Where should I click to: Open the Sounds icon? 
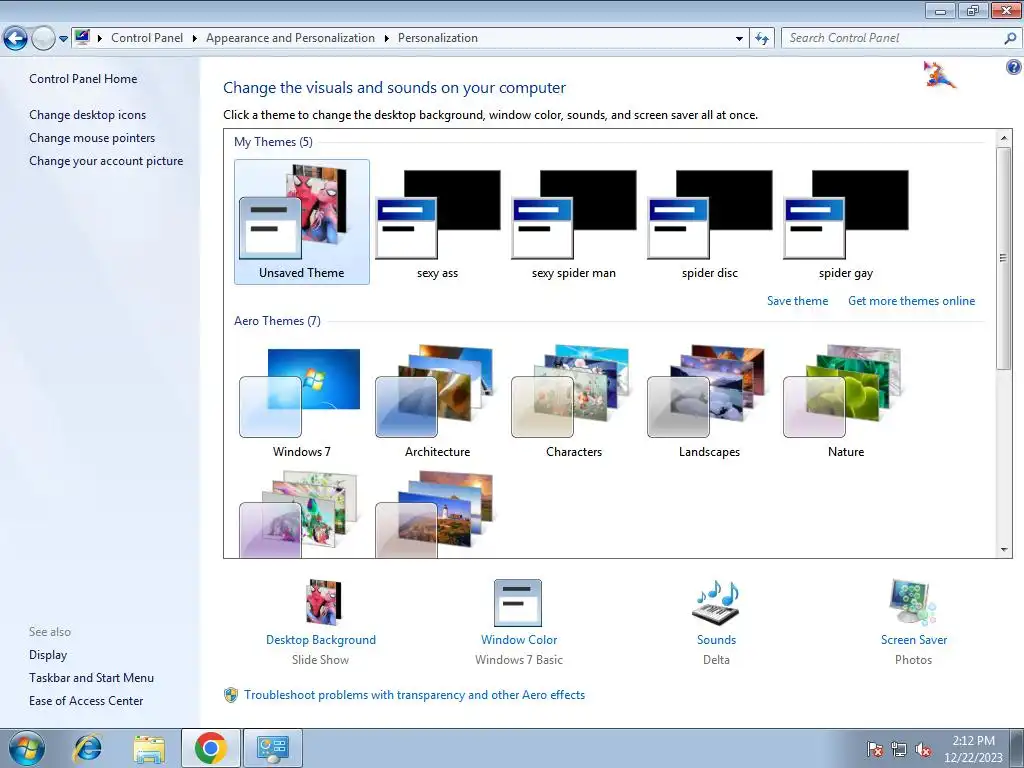click(x=716, y=603)
